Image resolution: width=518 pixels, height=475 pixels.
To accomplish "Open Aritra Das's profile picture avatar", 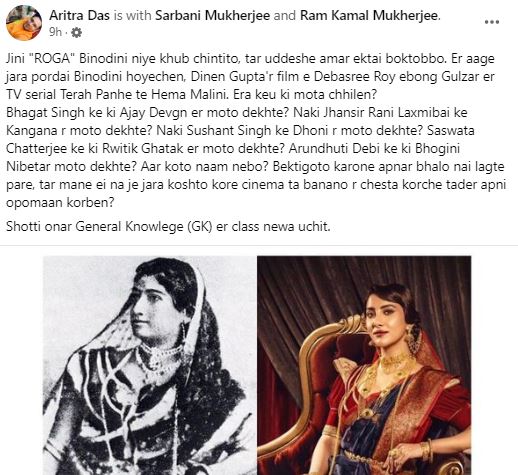I will click(24, 23).
